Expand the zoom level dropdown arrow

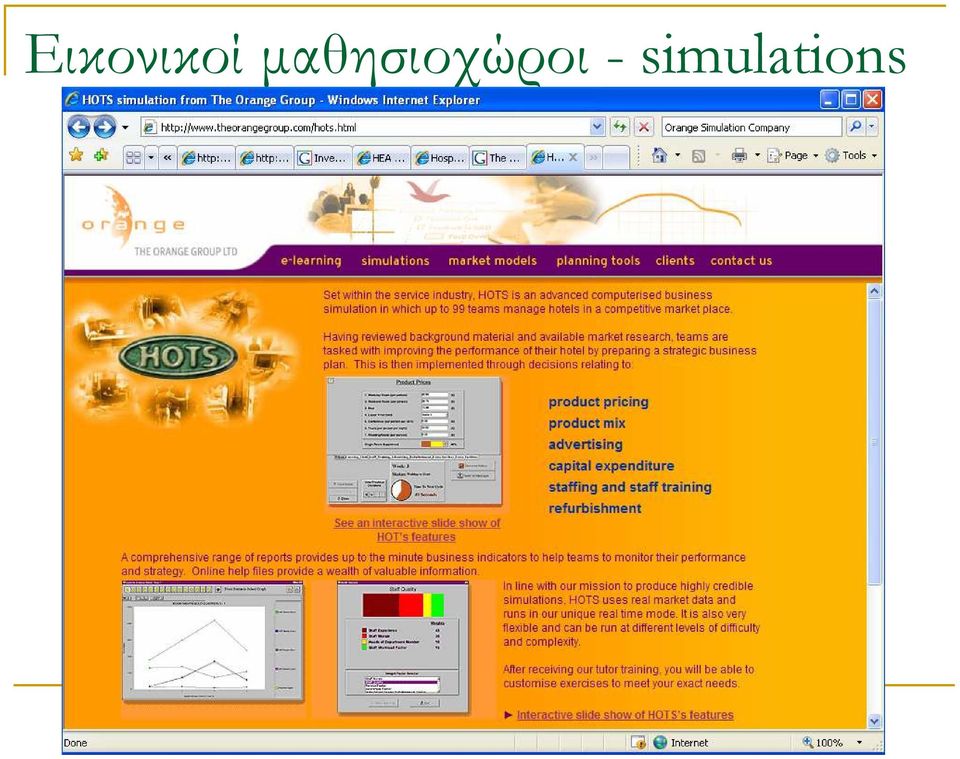point(859,742)
